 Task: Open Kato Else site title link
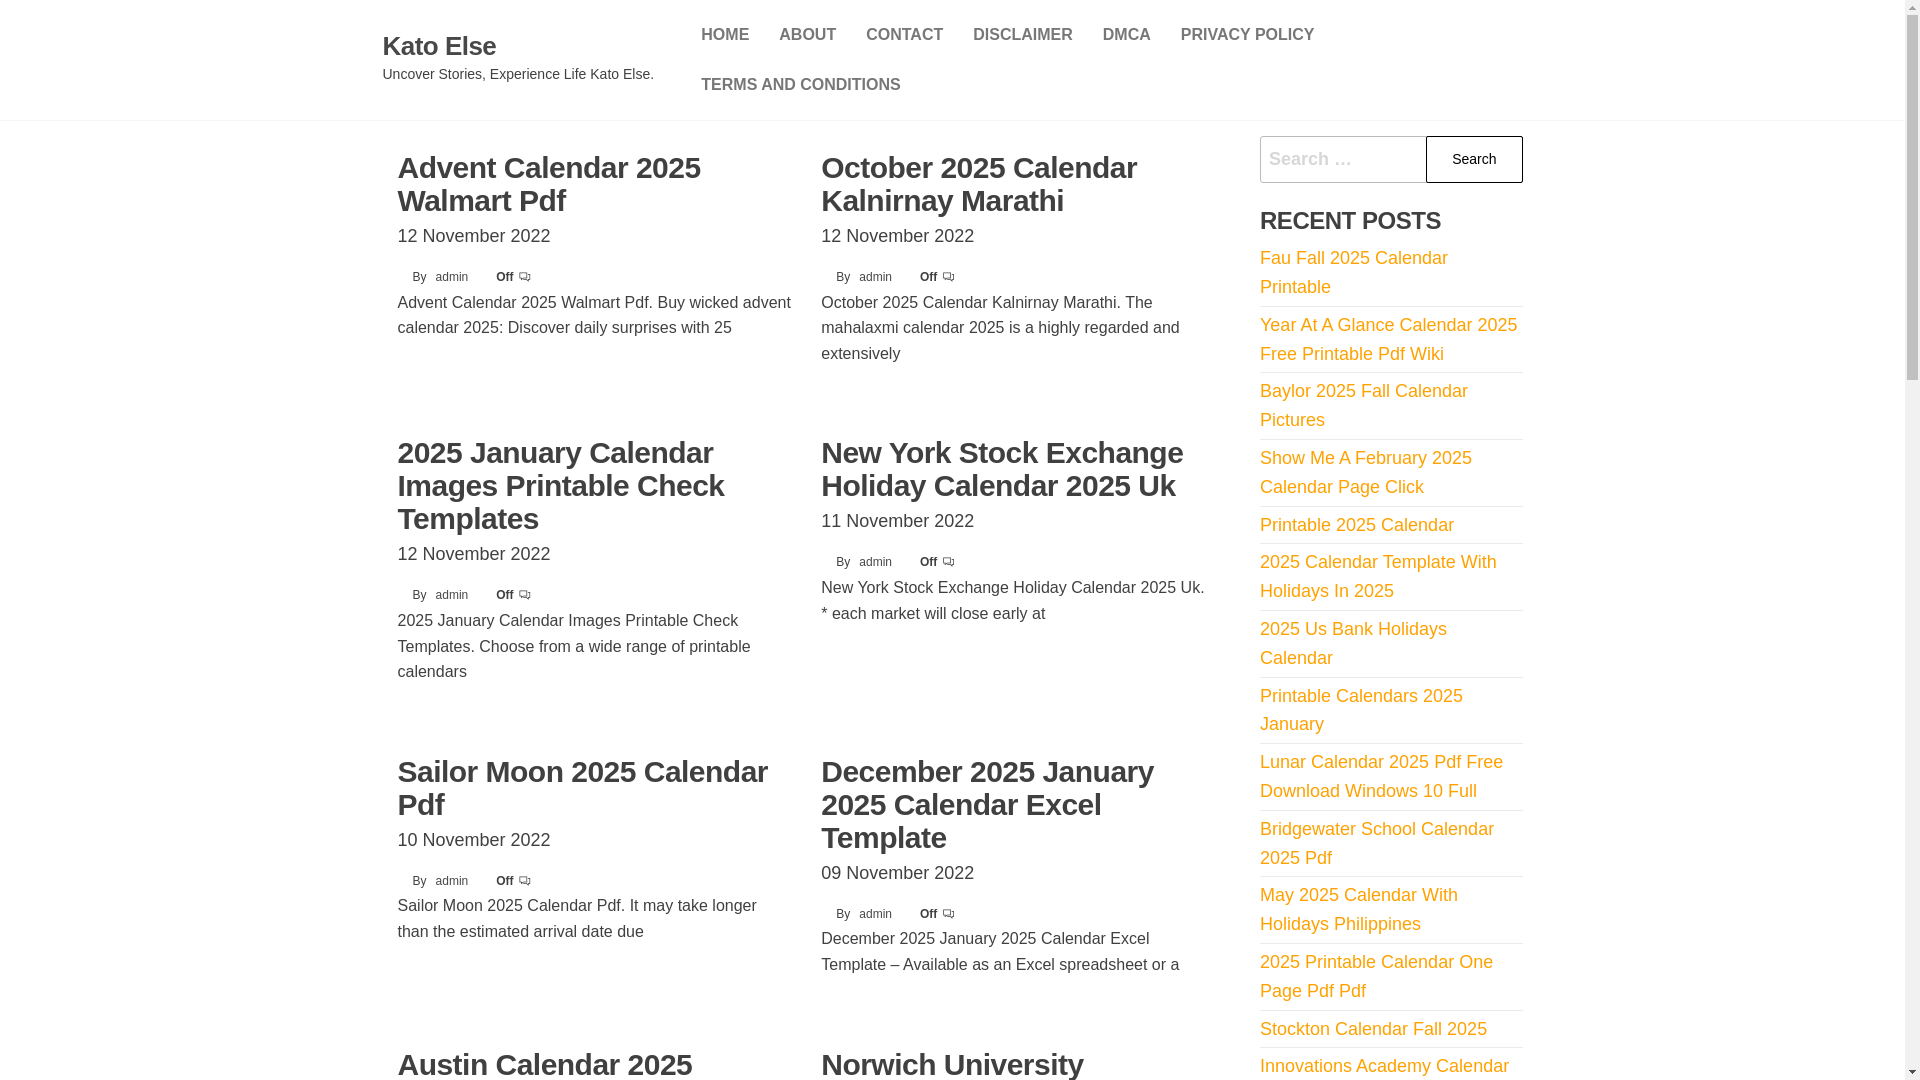439,46
